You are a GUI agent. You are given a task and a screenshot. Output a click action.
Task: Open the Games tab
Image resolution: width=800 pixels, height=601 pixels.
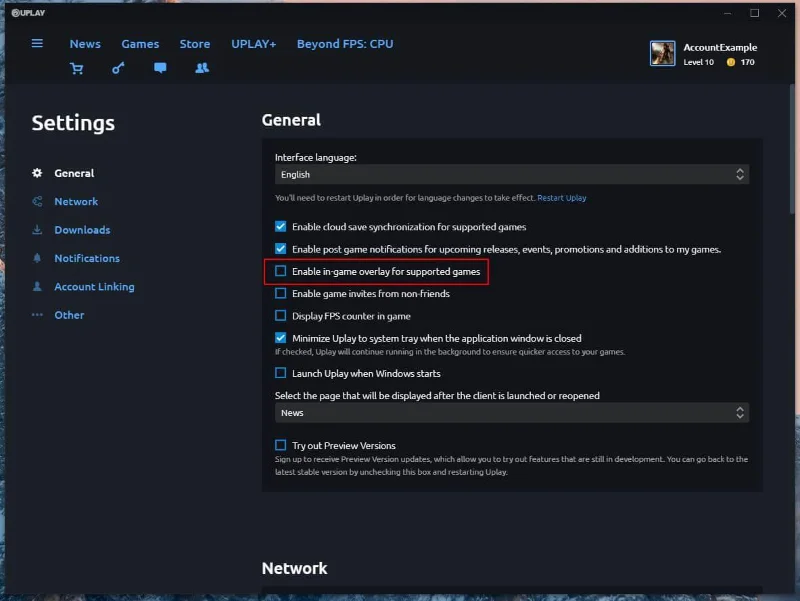coord(140,44)
